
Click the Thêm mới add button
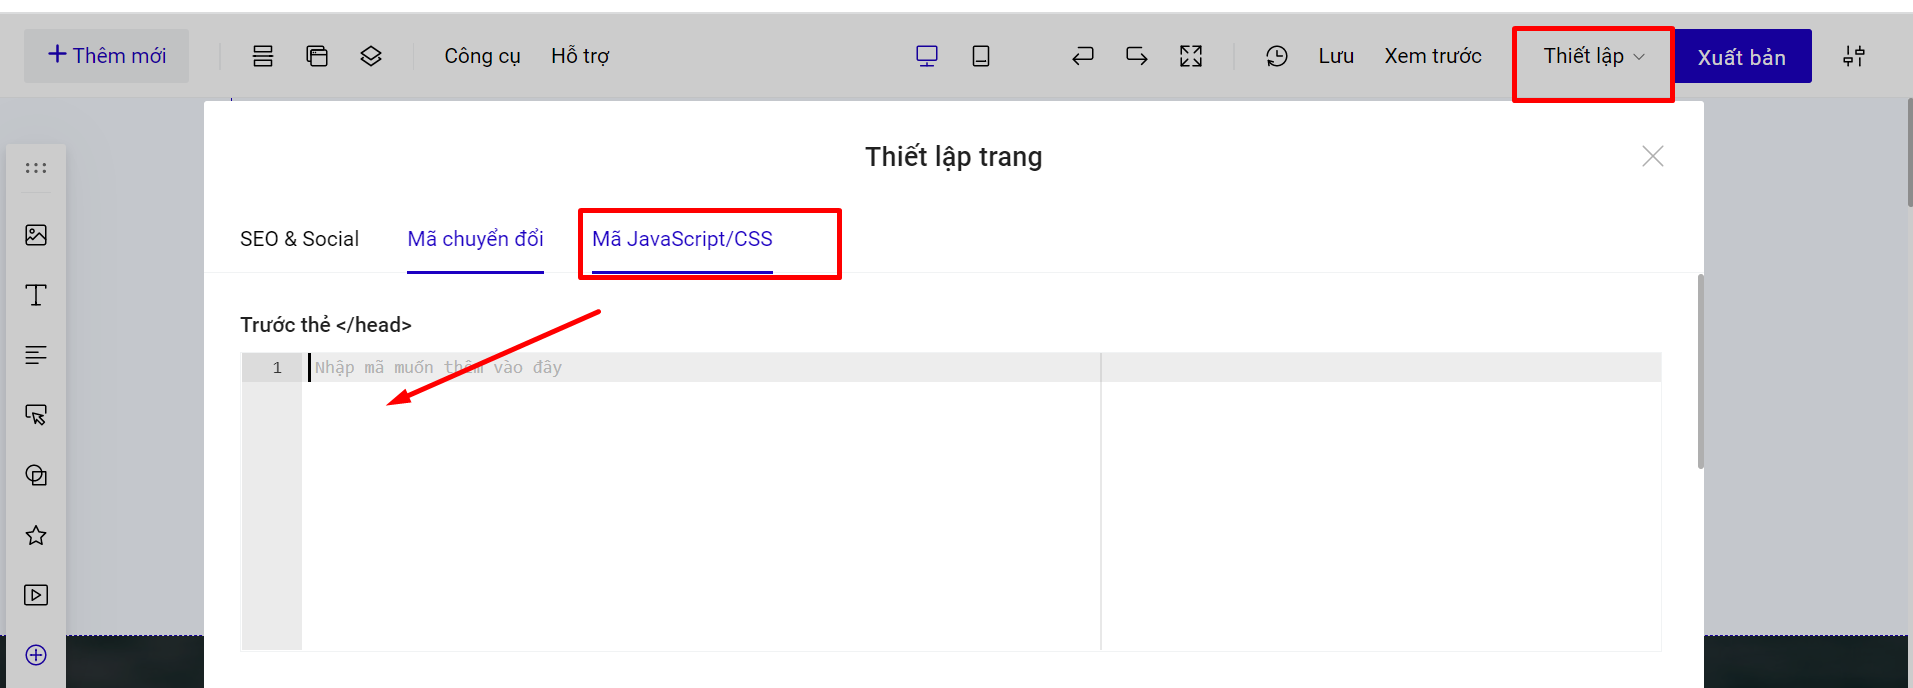click(107, 56)
